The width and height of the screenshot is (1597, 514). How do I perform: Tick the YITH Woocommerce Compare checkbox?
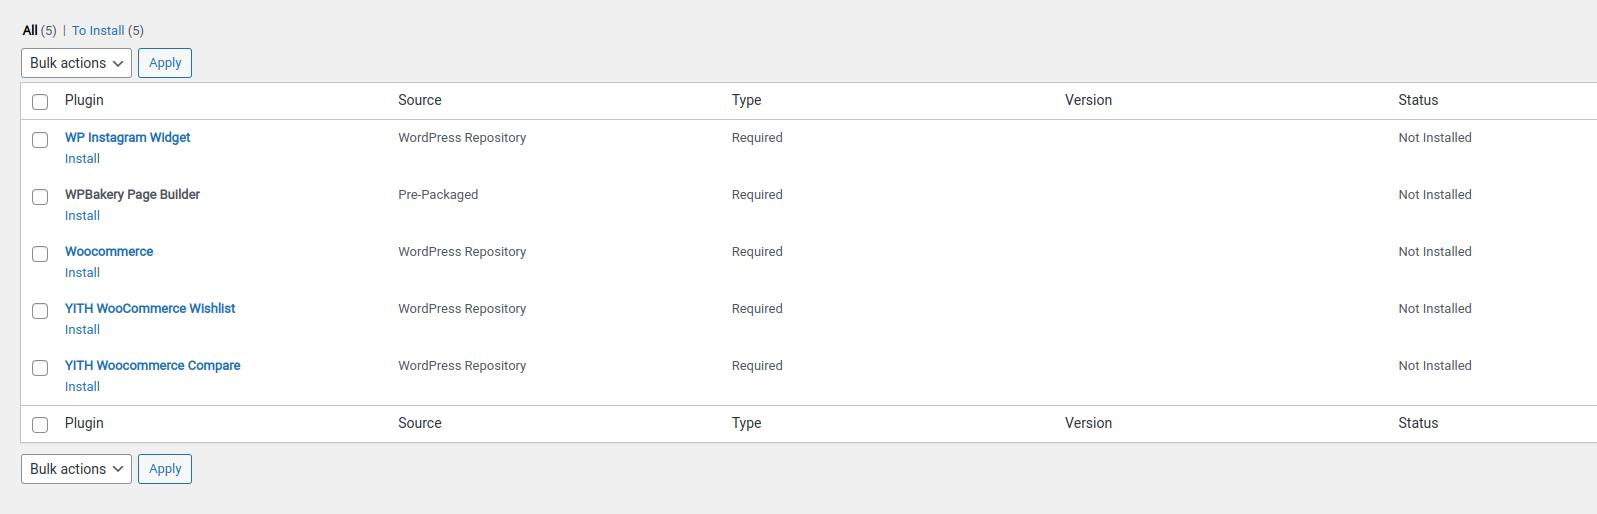[40, 368]
